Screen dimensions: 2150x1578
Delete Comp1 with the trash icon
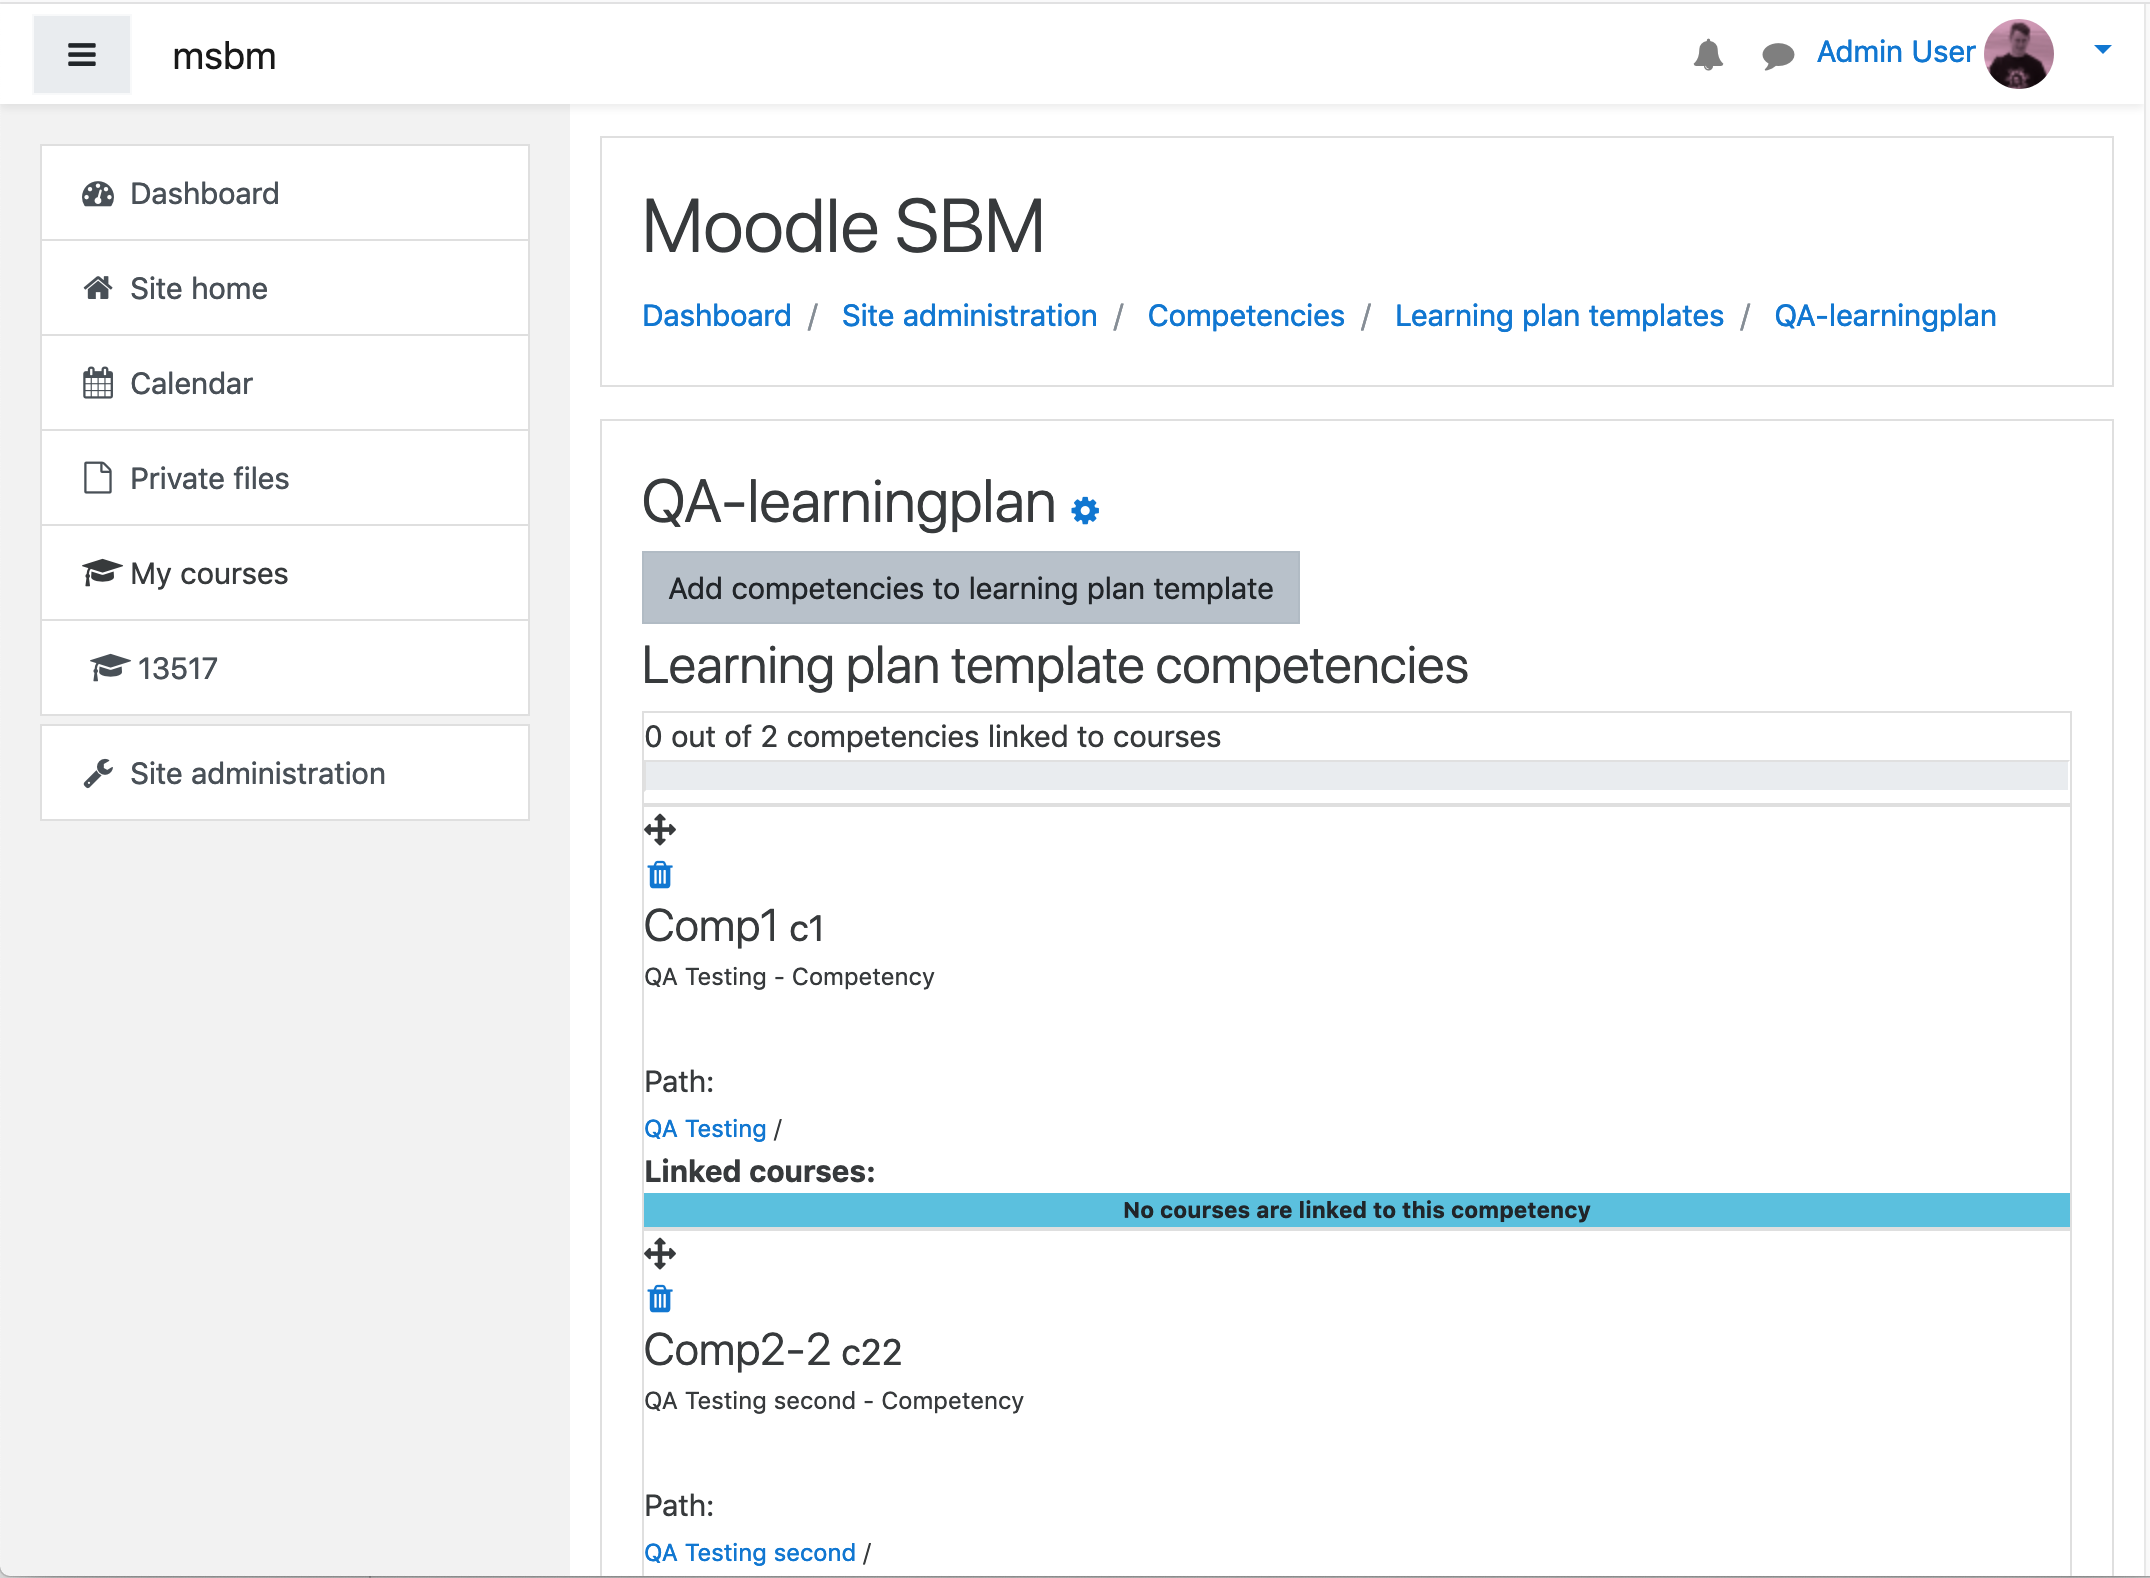point(660,875)
